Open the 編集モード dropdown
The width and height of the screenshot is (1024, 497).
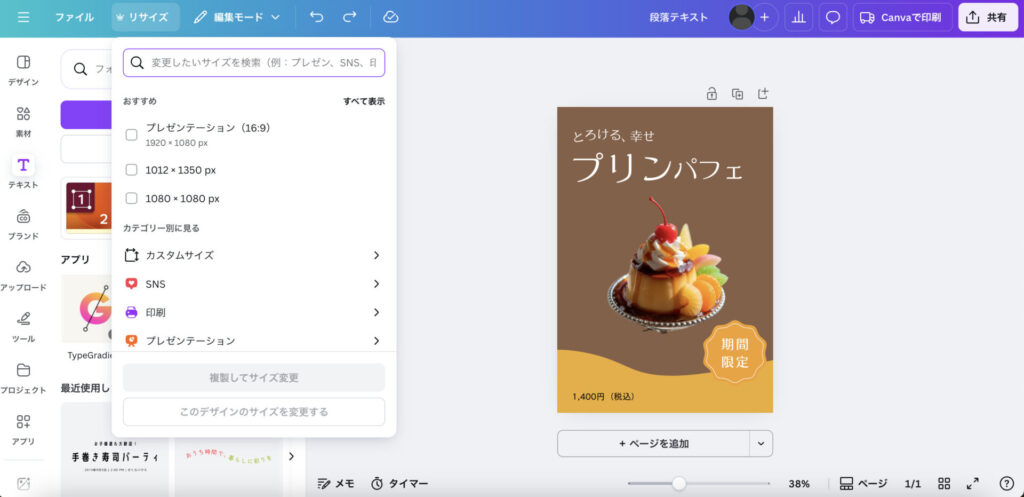point(236,18)
